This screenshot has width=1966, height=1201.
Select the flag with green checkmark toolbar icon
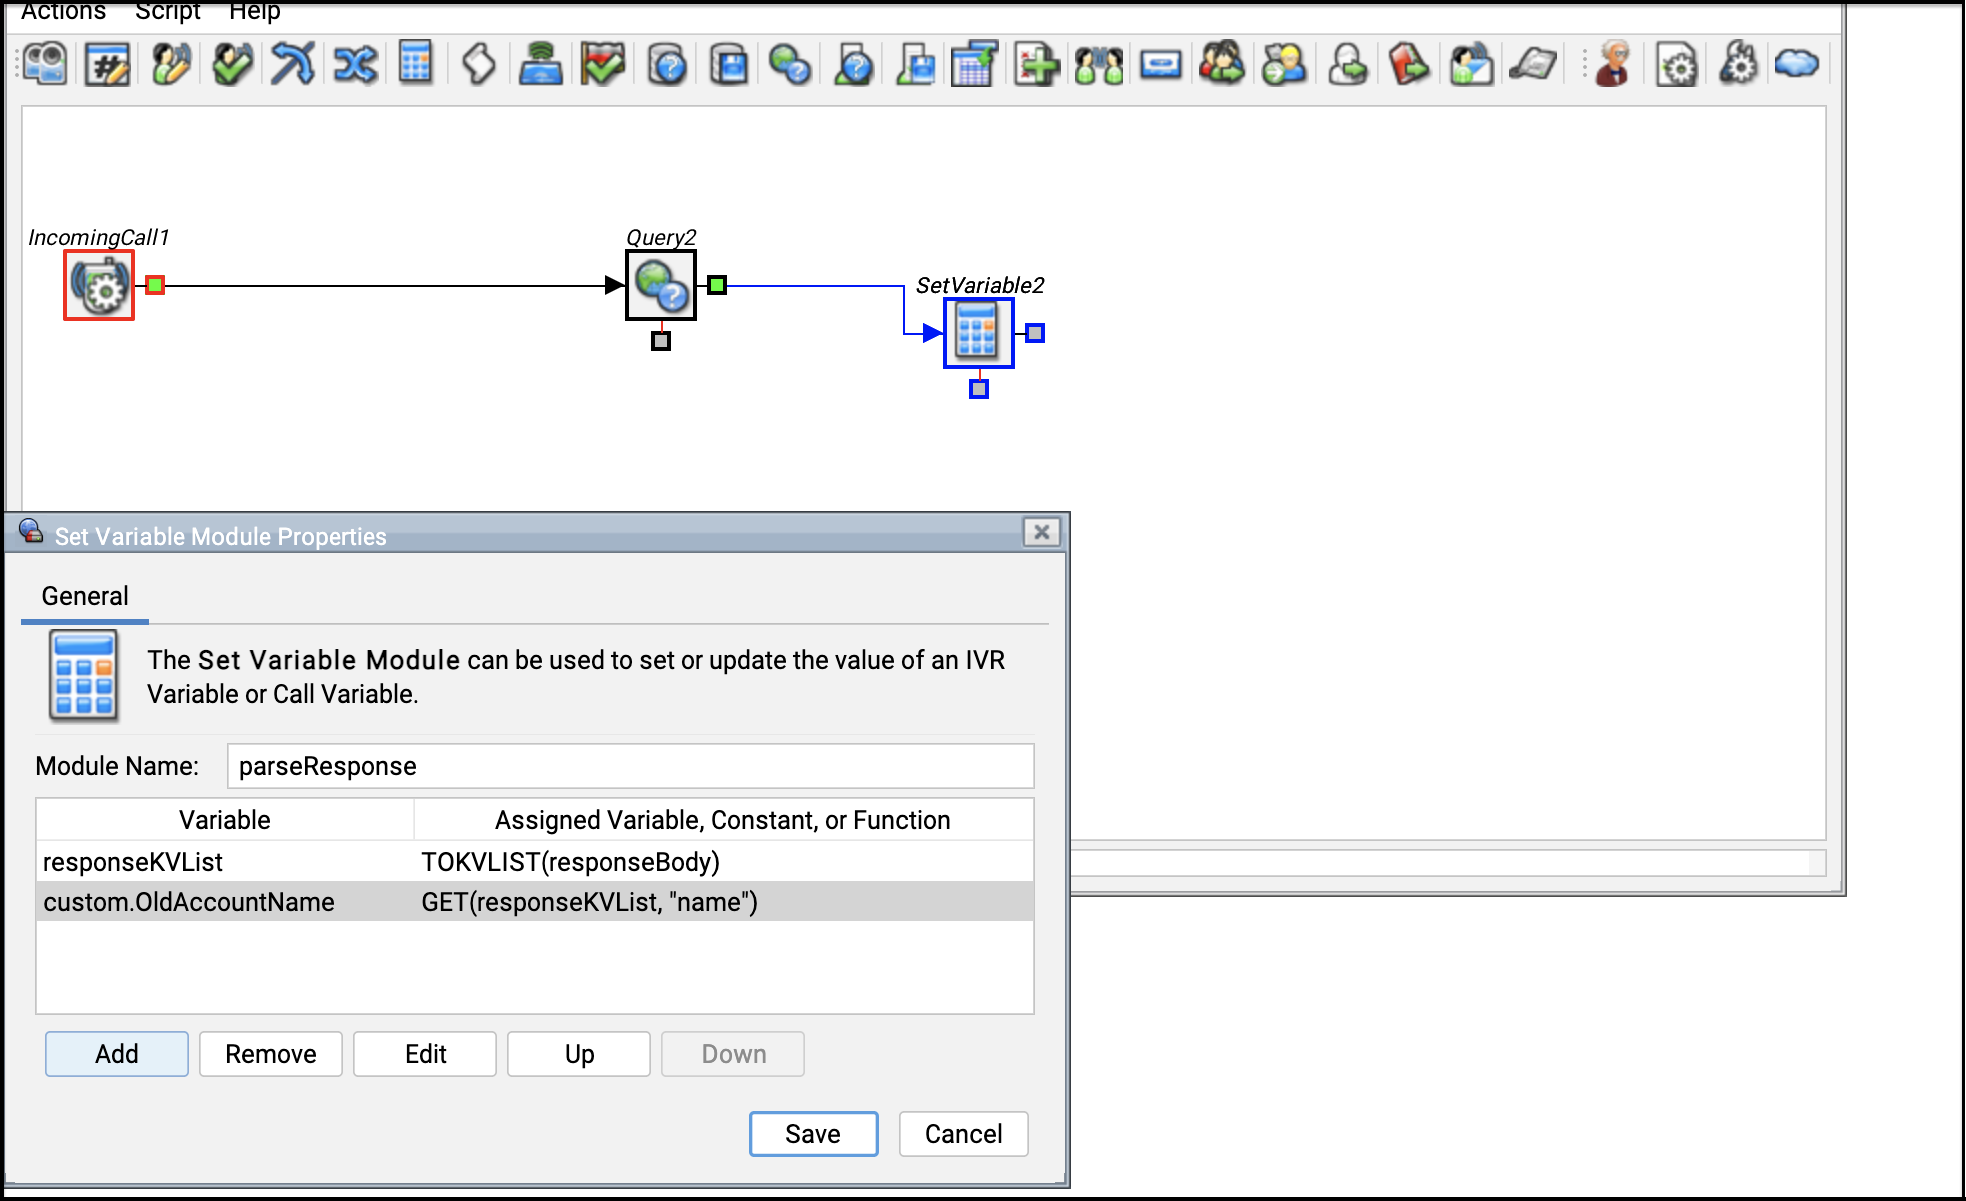coord(604,65)
